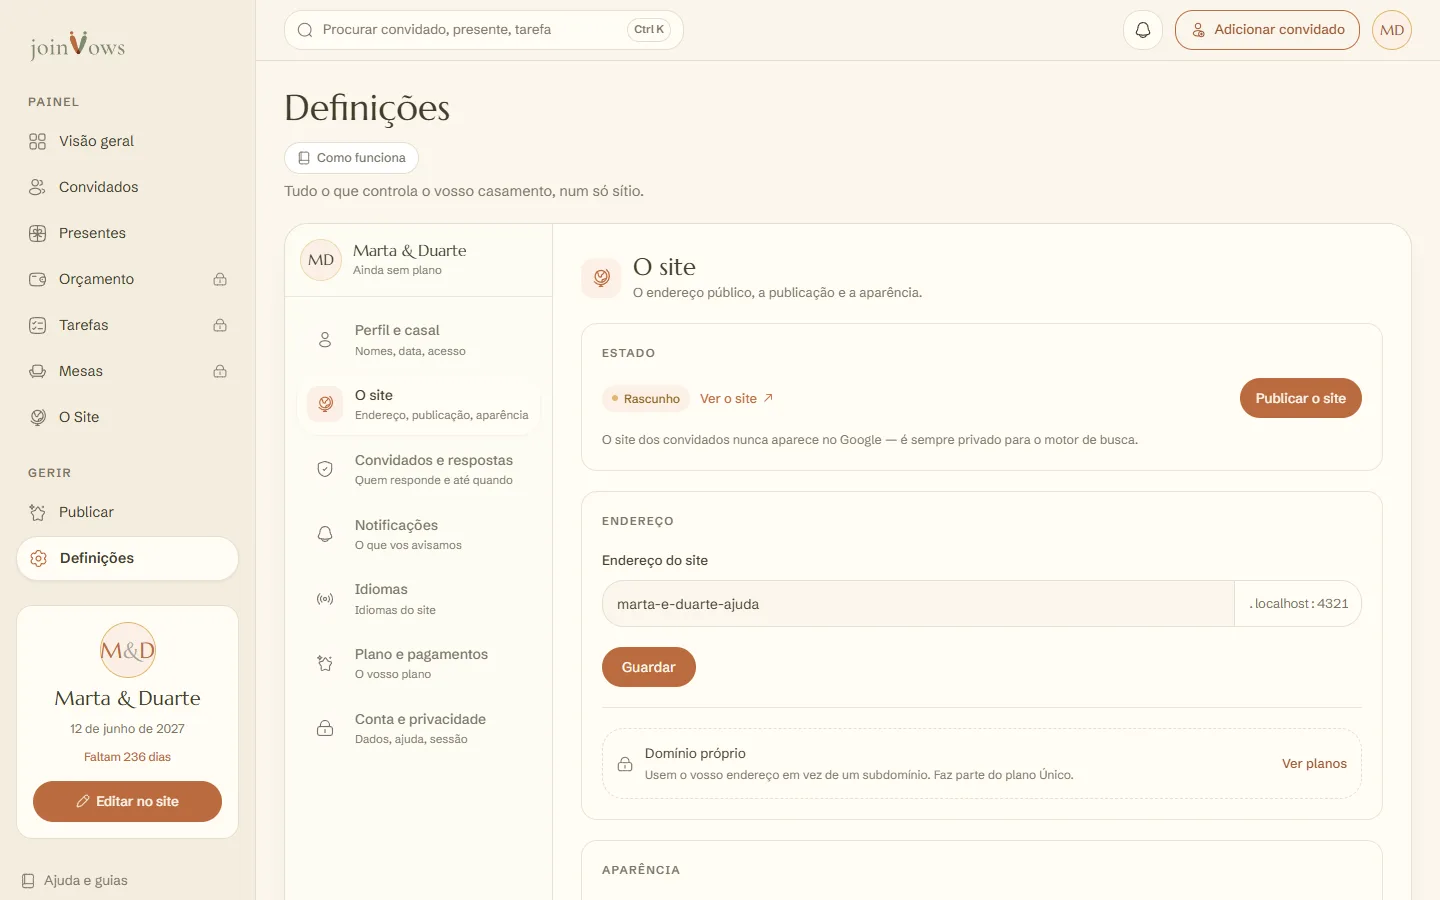Open the Idiomas settings section
This screenshot has height=900, width=1440.
(x=419, y=599)
